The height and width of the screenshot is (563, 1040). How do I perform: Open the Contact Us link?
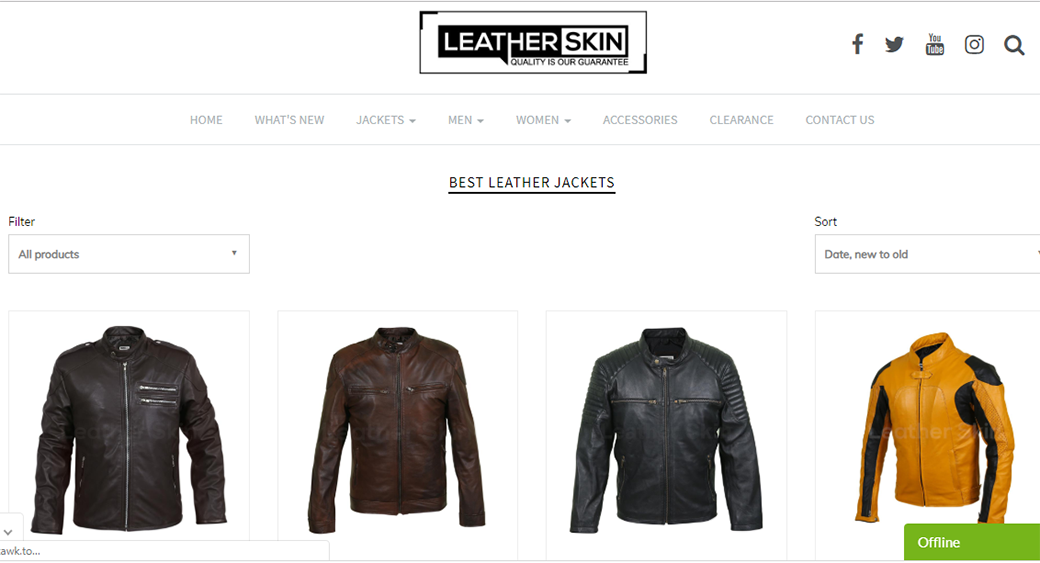[840, 120]
